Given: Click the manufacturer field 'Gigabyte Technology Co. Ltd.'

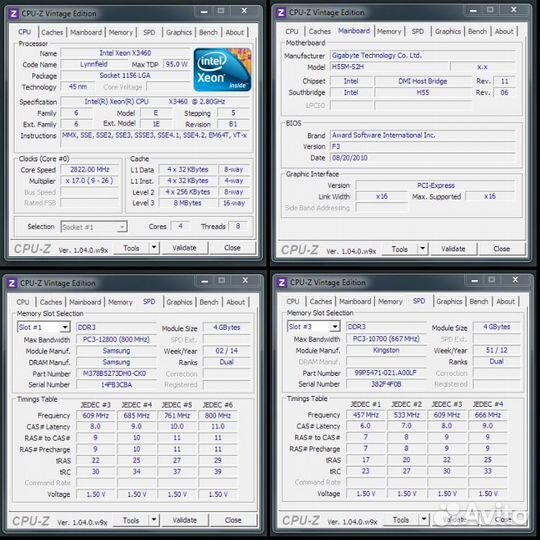Looking at the screenshot, I should pos(423,55).
